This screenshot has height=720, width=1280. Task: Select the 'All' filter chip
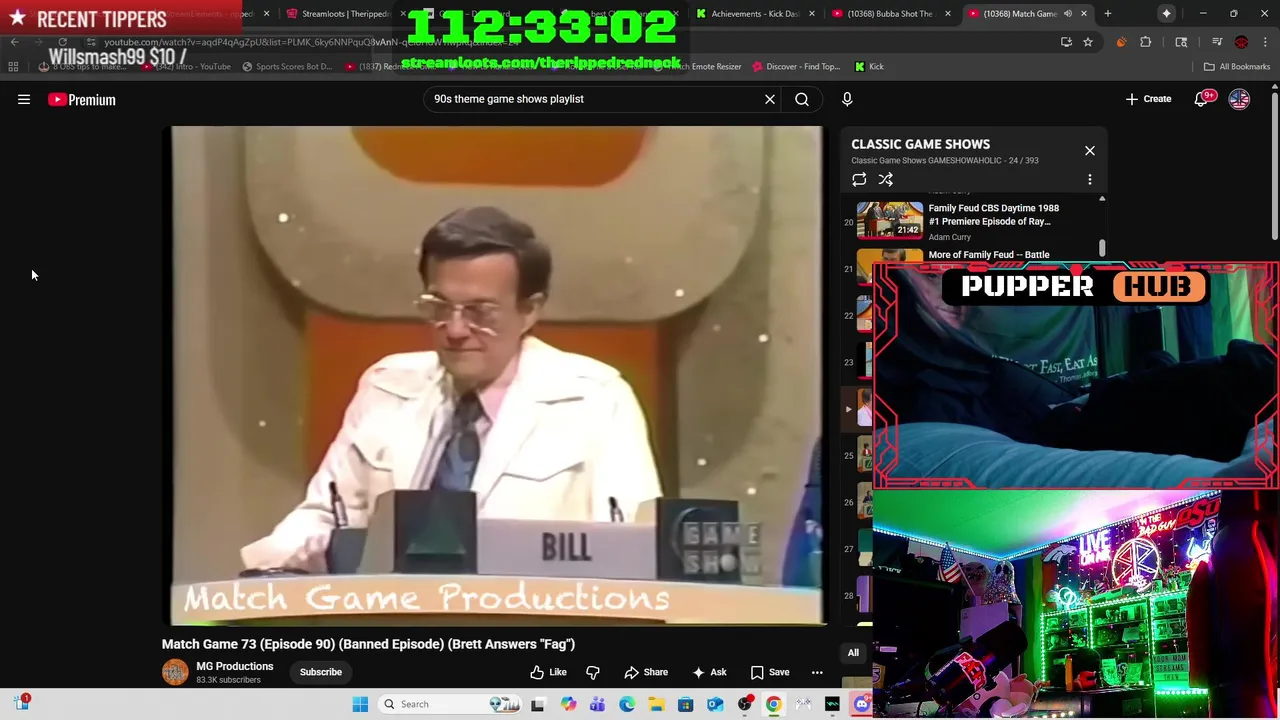(853, 653)
